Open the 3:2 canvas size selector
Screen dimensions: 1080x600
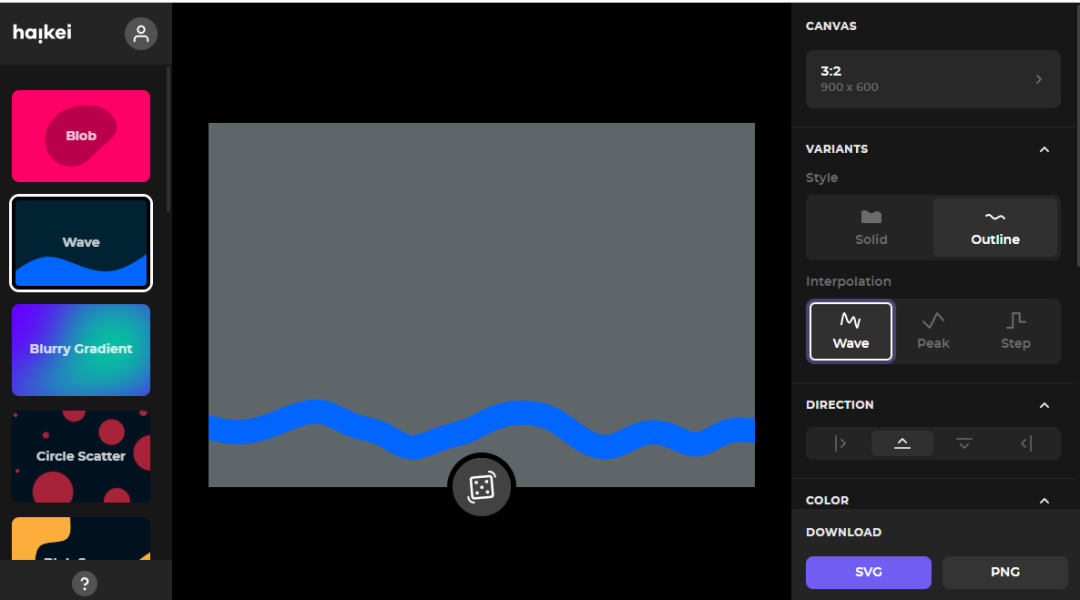coord(933,79)
